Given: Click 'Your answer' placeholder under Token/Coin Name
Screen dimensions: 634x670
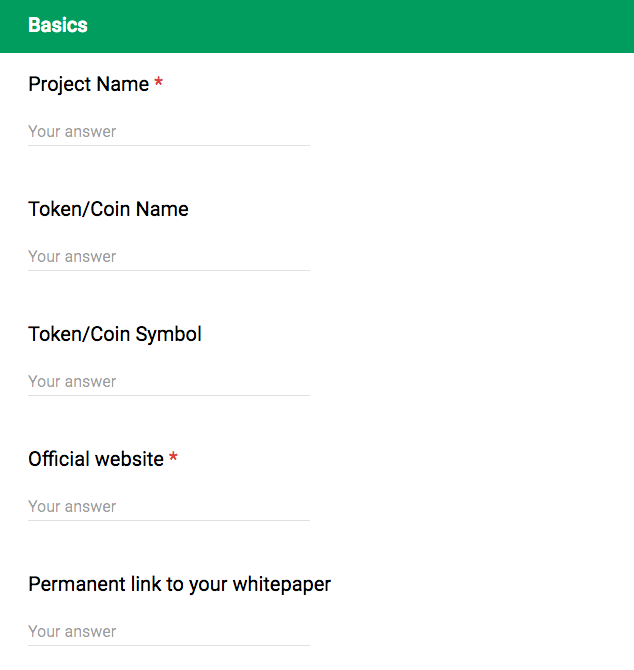Looking at the screenshot, I should pyautogui.click(x=72, y=257).
